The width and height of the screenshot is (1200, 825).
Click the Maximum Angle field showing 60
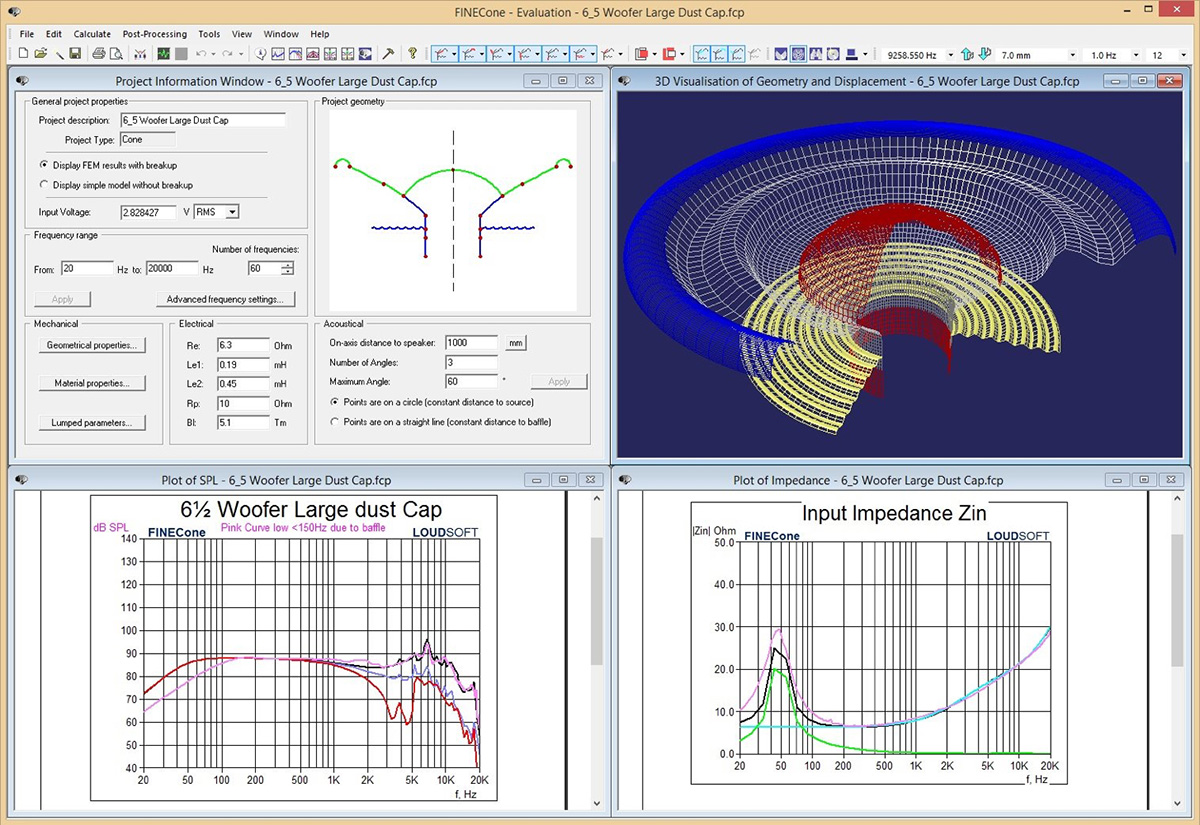point(471,381)
